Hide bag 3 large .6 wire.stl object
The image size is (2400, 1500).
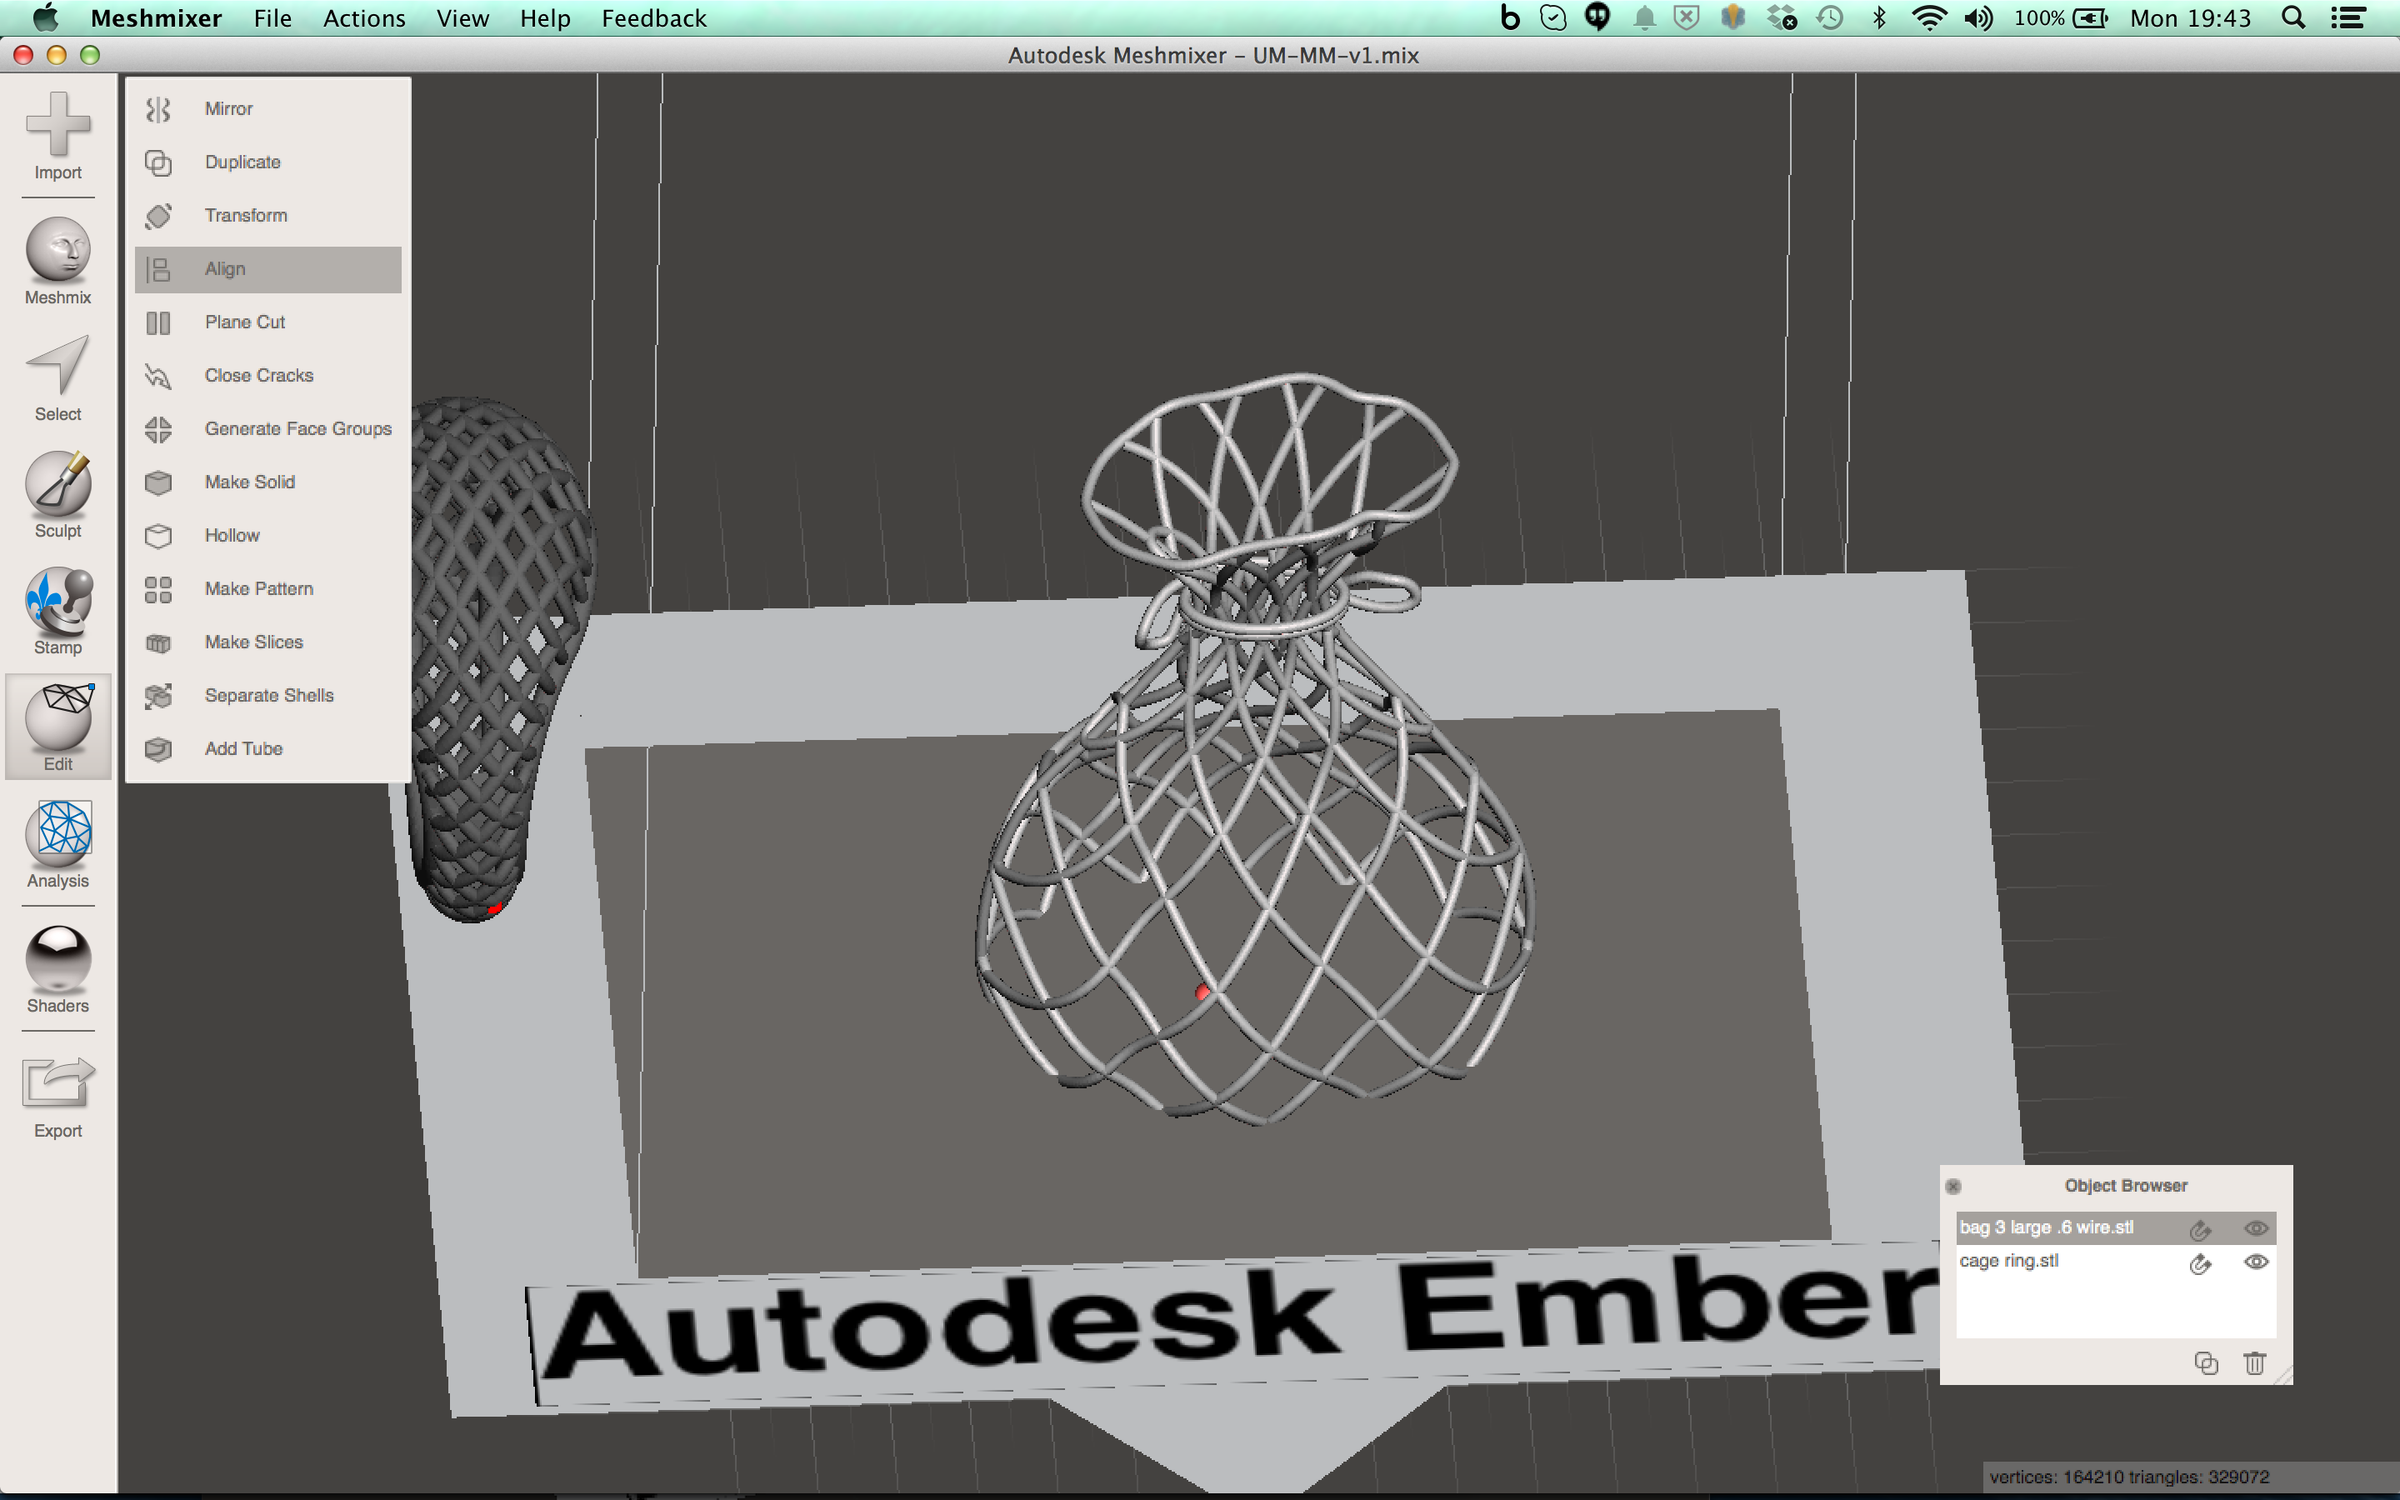click(2256, 1228)
